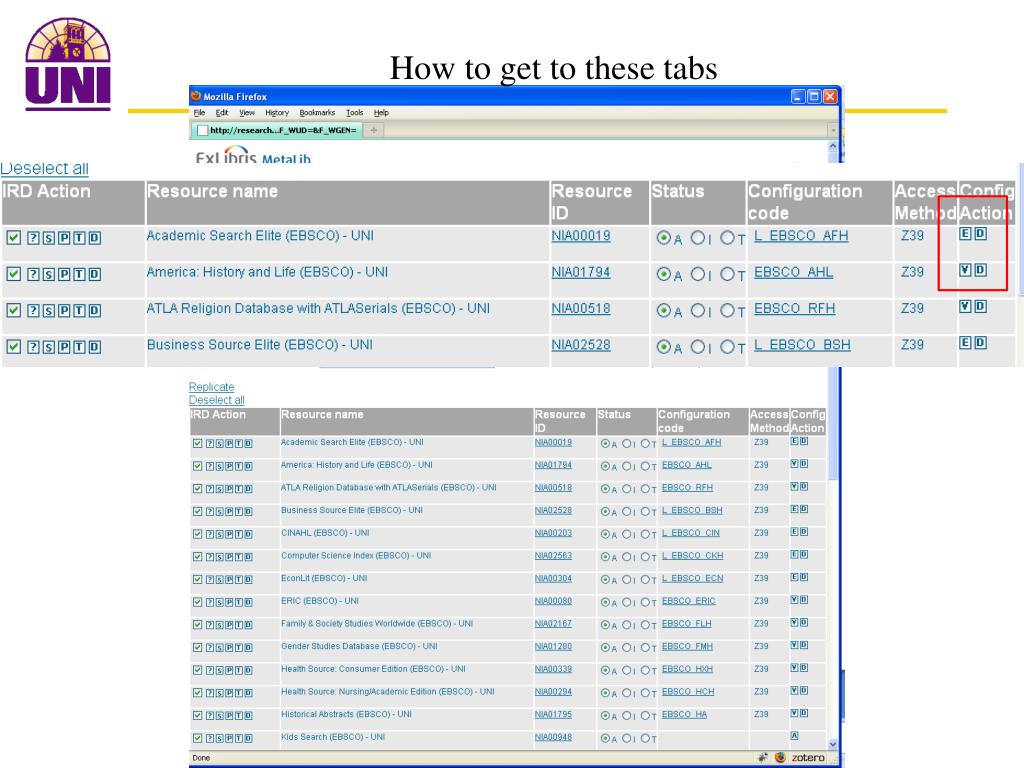1024x768 pixels.
Task: Open the History menu in Firefox
Action: (x=277, y=112)
